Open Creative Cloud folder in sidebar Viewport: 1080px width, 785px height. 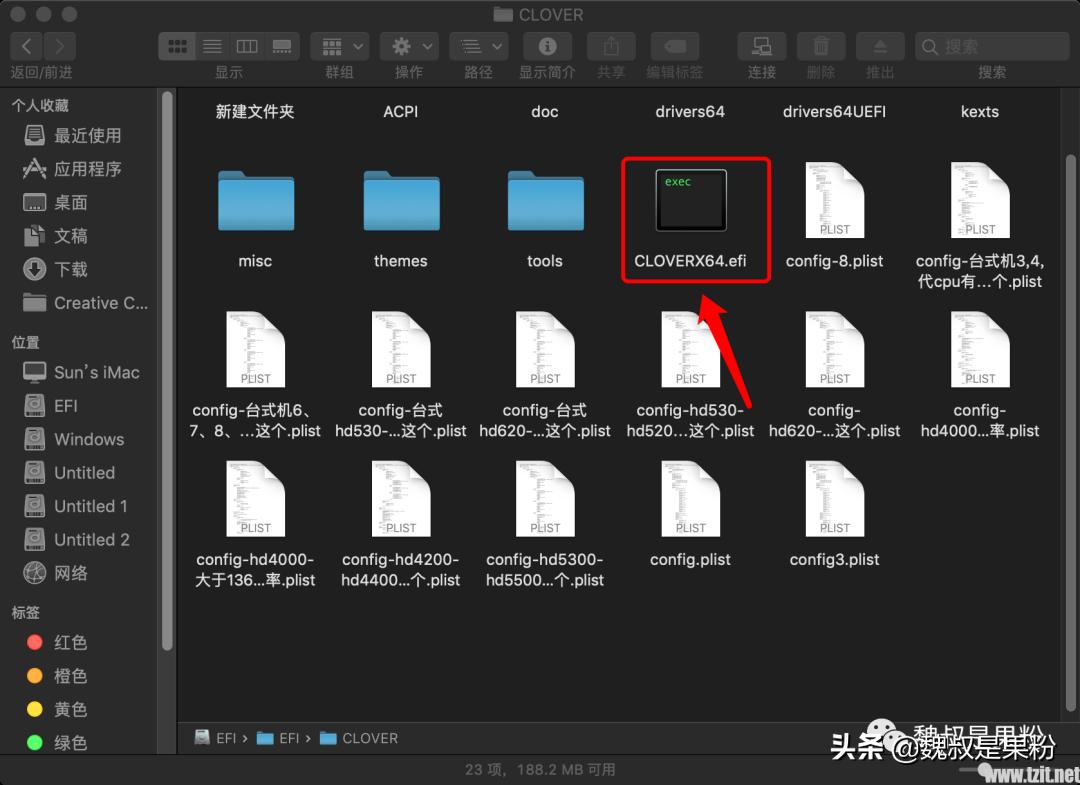coord(101,303)
